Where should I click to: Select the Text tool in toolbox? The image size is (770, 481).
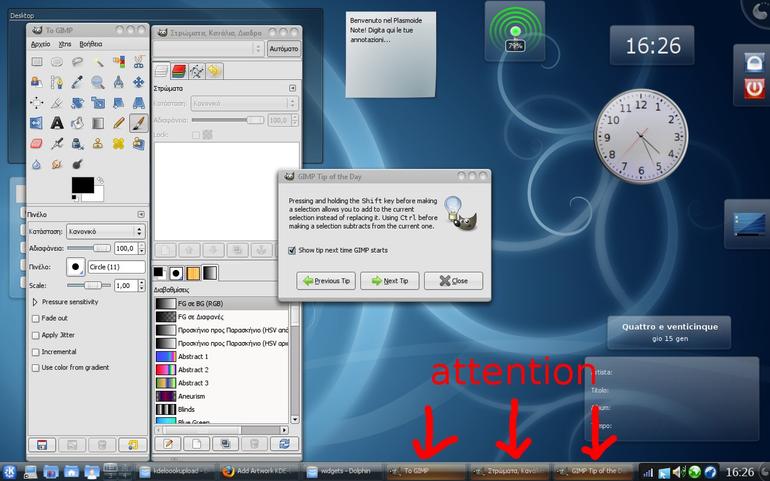57,123
